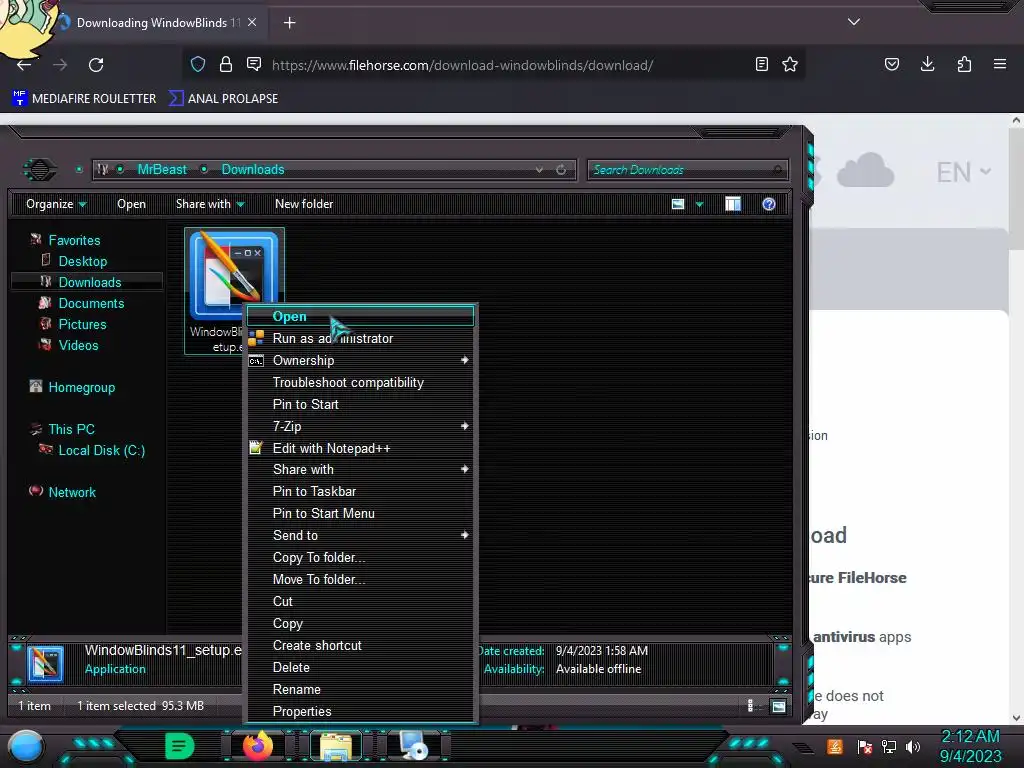Select WindowBlinds setup file thumbnail

coord(233,274)
